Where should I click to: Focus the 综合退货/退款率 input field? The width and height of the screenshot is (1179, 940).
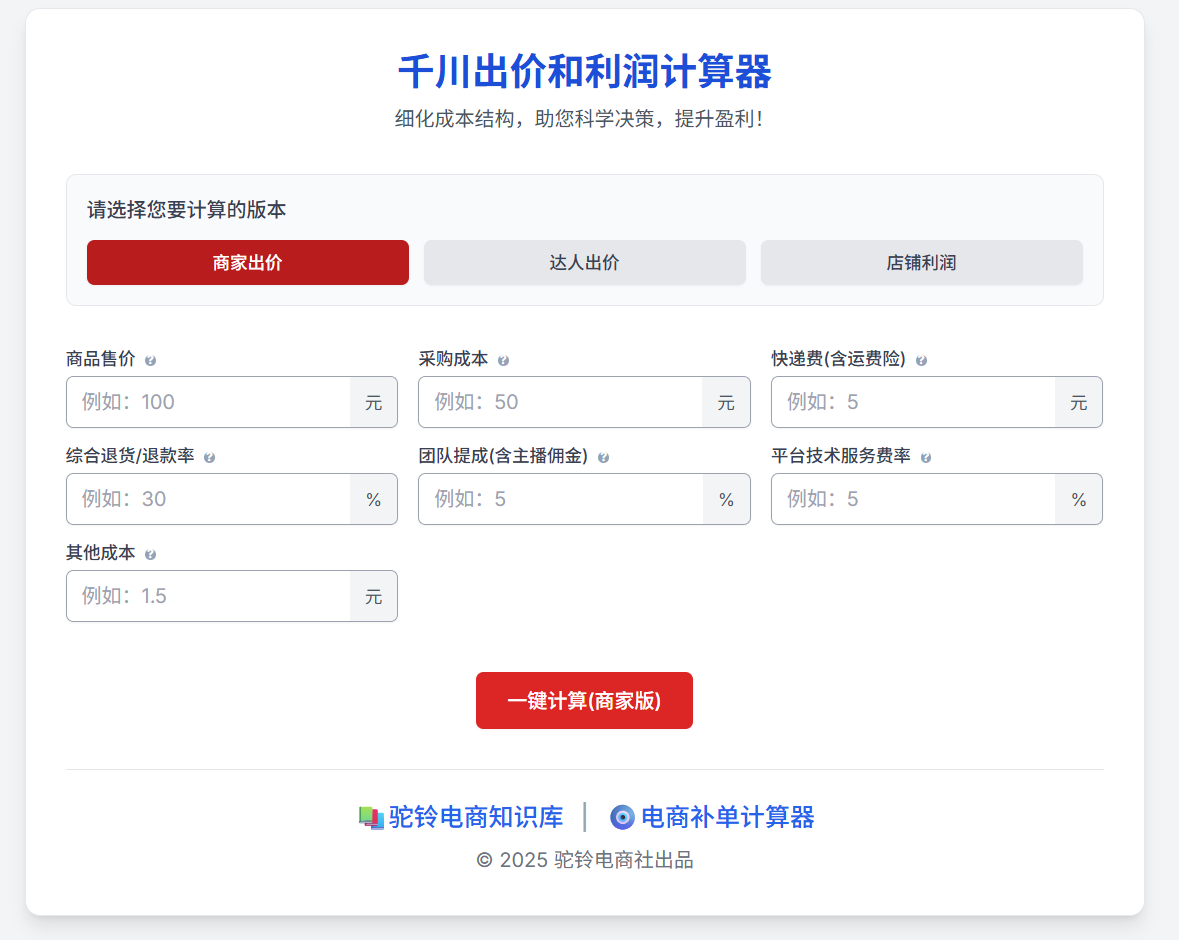[208, 499]
